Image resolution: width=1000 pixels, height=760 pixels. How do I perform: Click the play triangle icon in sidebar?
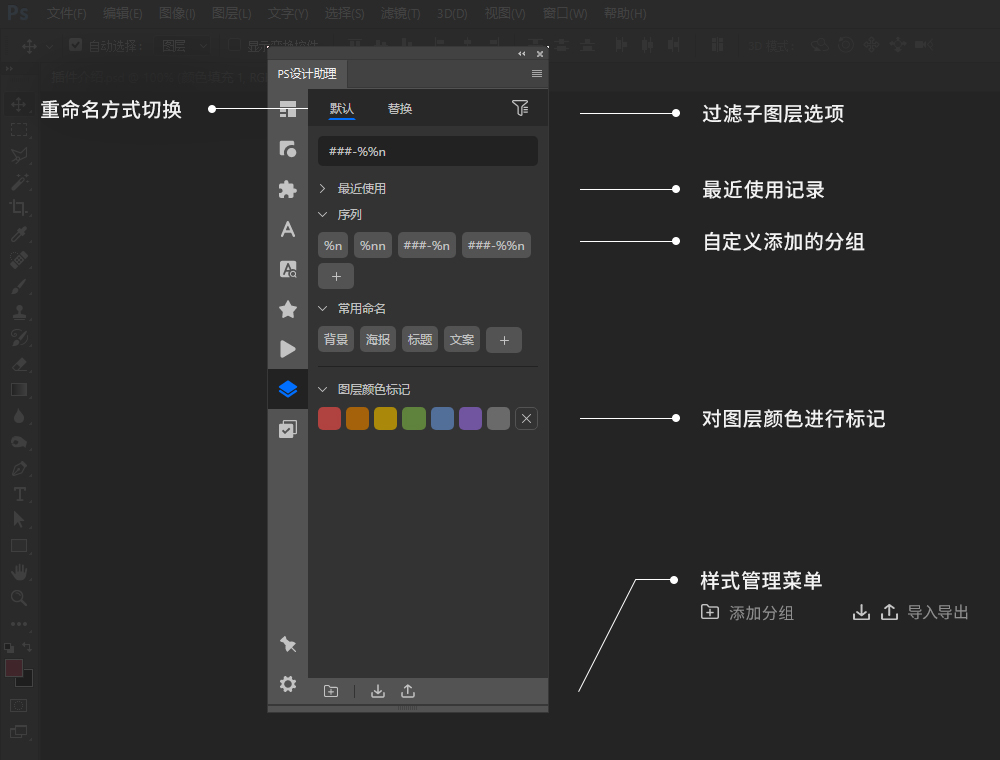[x=288, y=349]
